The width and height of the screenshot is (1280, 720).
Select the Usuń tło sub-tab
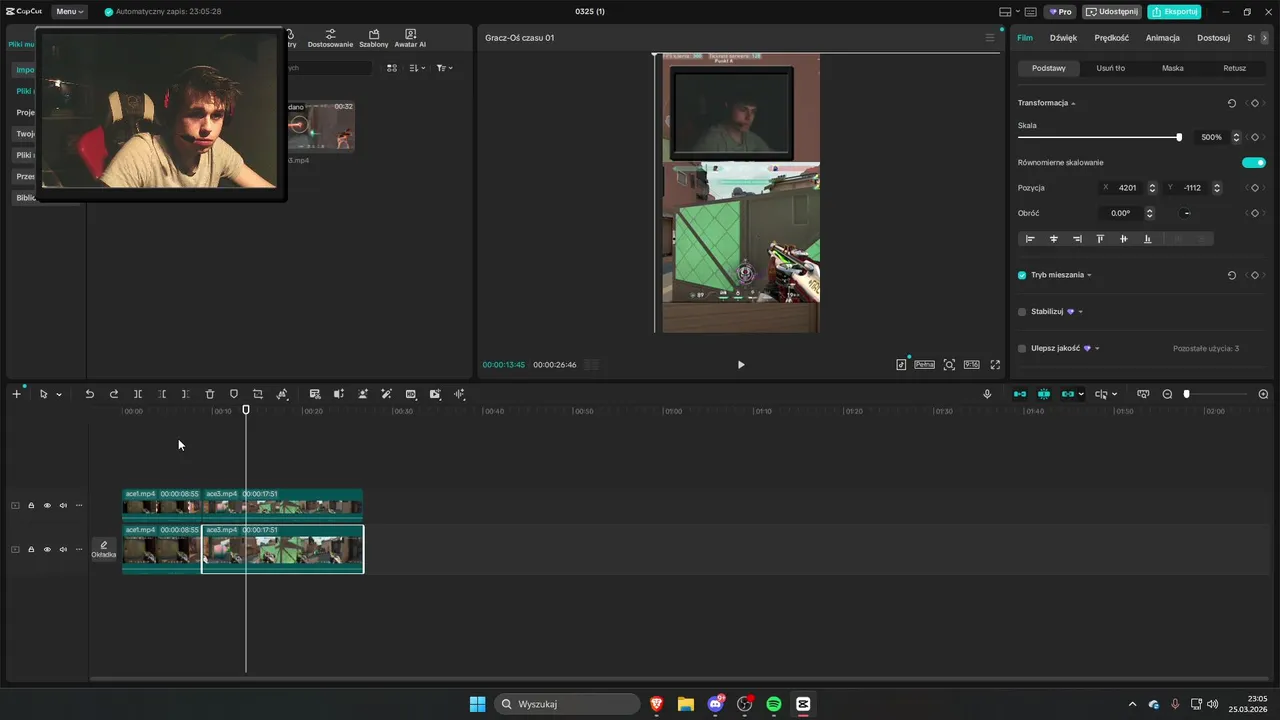pyautogui.click(x=1110, y=68)
